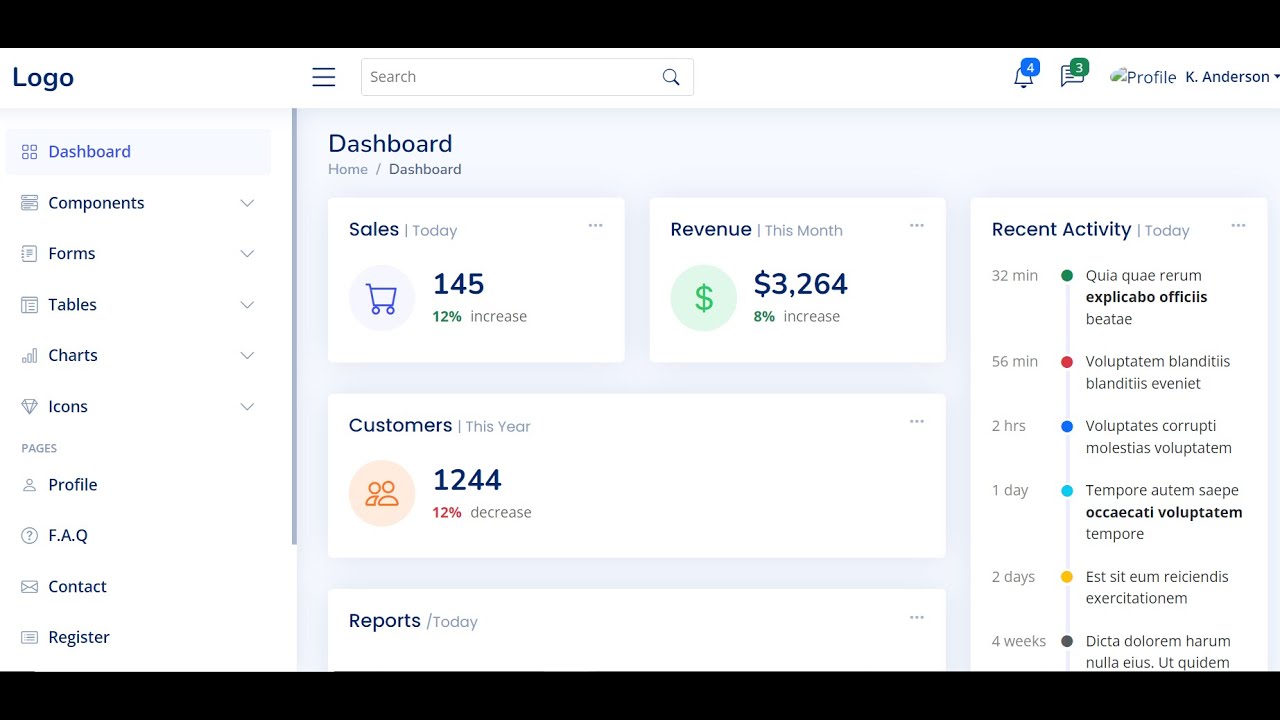1280x720 pixels.
Task: Open the messages chat icon
Action: (1072, 77)
